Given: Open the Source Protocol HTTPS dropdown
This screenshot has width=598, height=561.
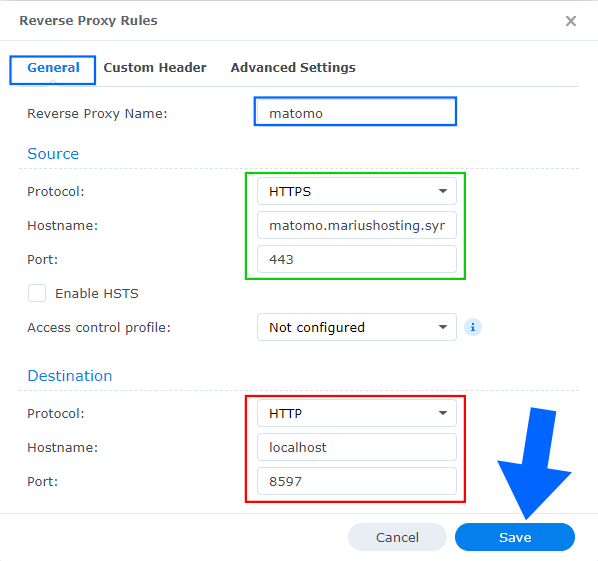Looking at the screenshot, I should [x=357, y=191].
